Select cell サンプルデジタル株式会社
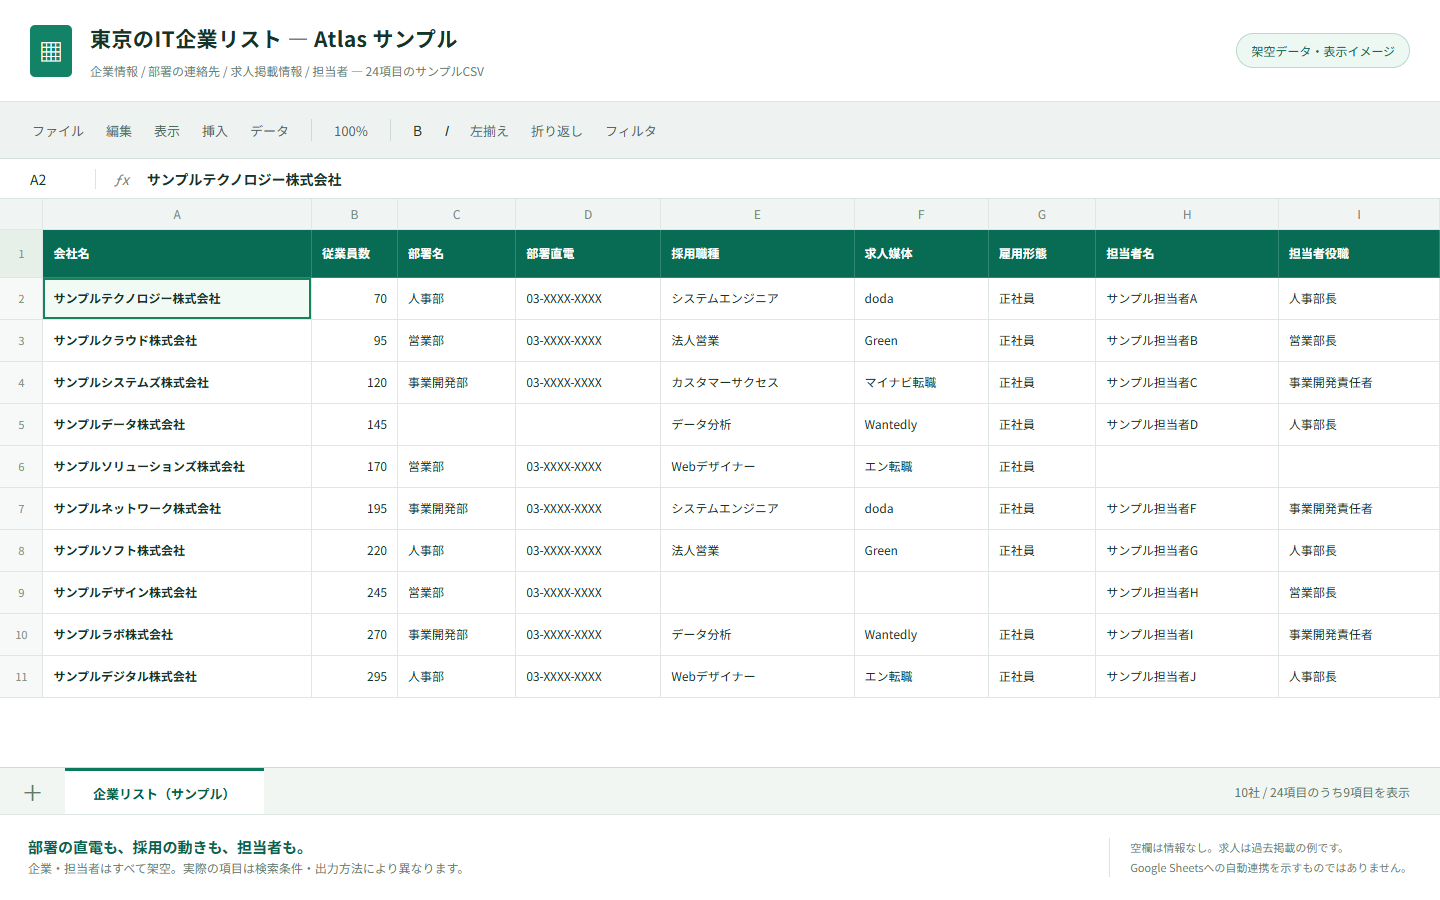 point(177,677)
